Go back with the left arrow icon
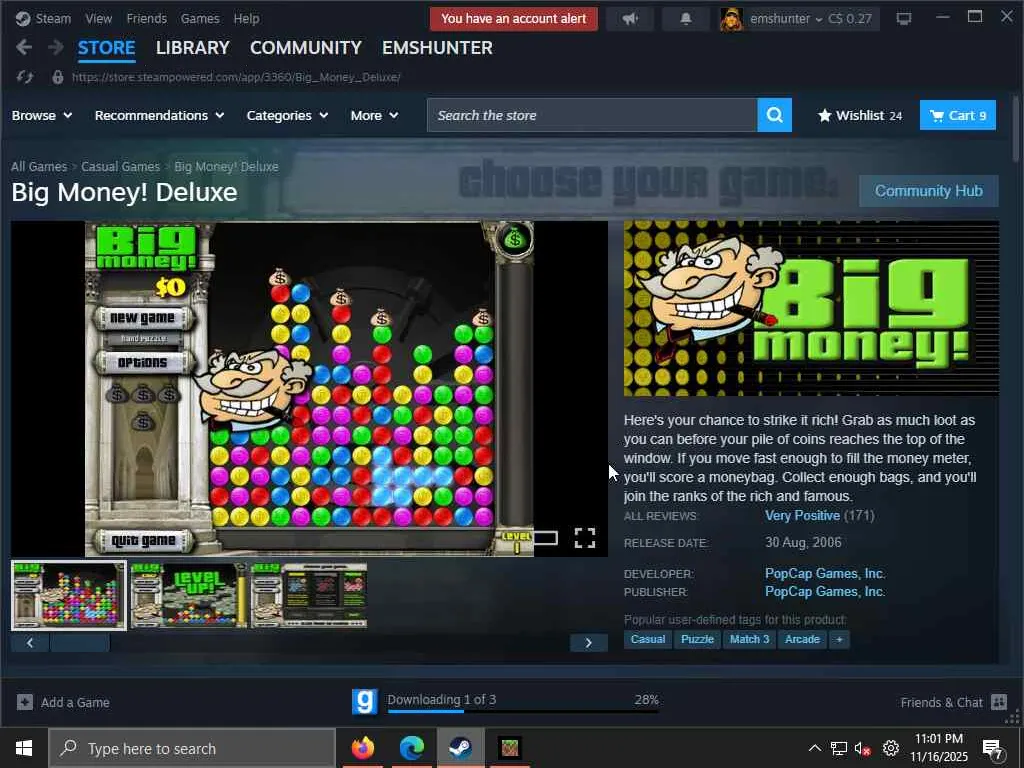The width and height of the screenshot is (1024, 768). pyautogui.click(x=24, y=48)
